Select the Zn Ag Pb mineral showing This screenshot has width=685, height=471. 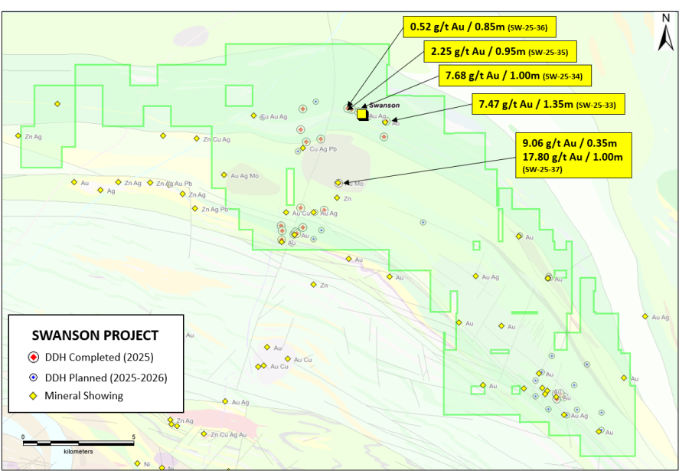tap(196, 209)
